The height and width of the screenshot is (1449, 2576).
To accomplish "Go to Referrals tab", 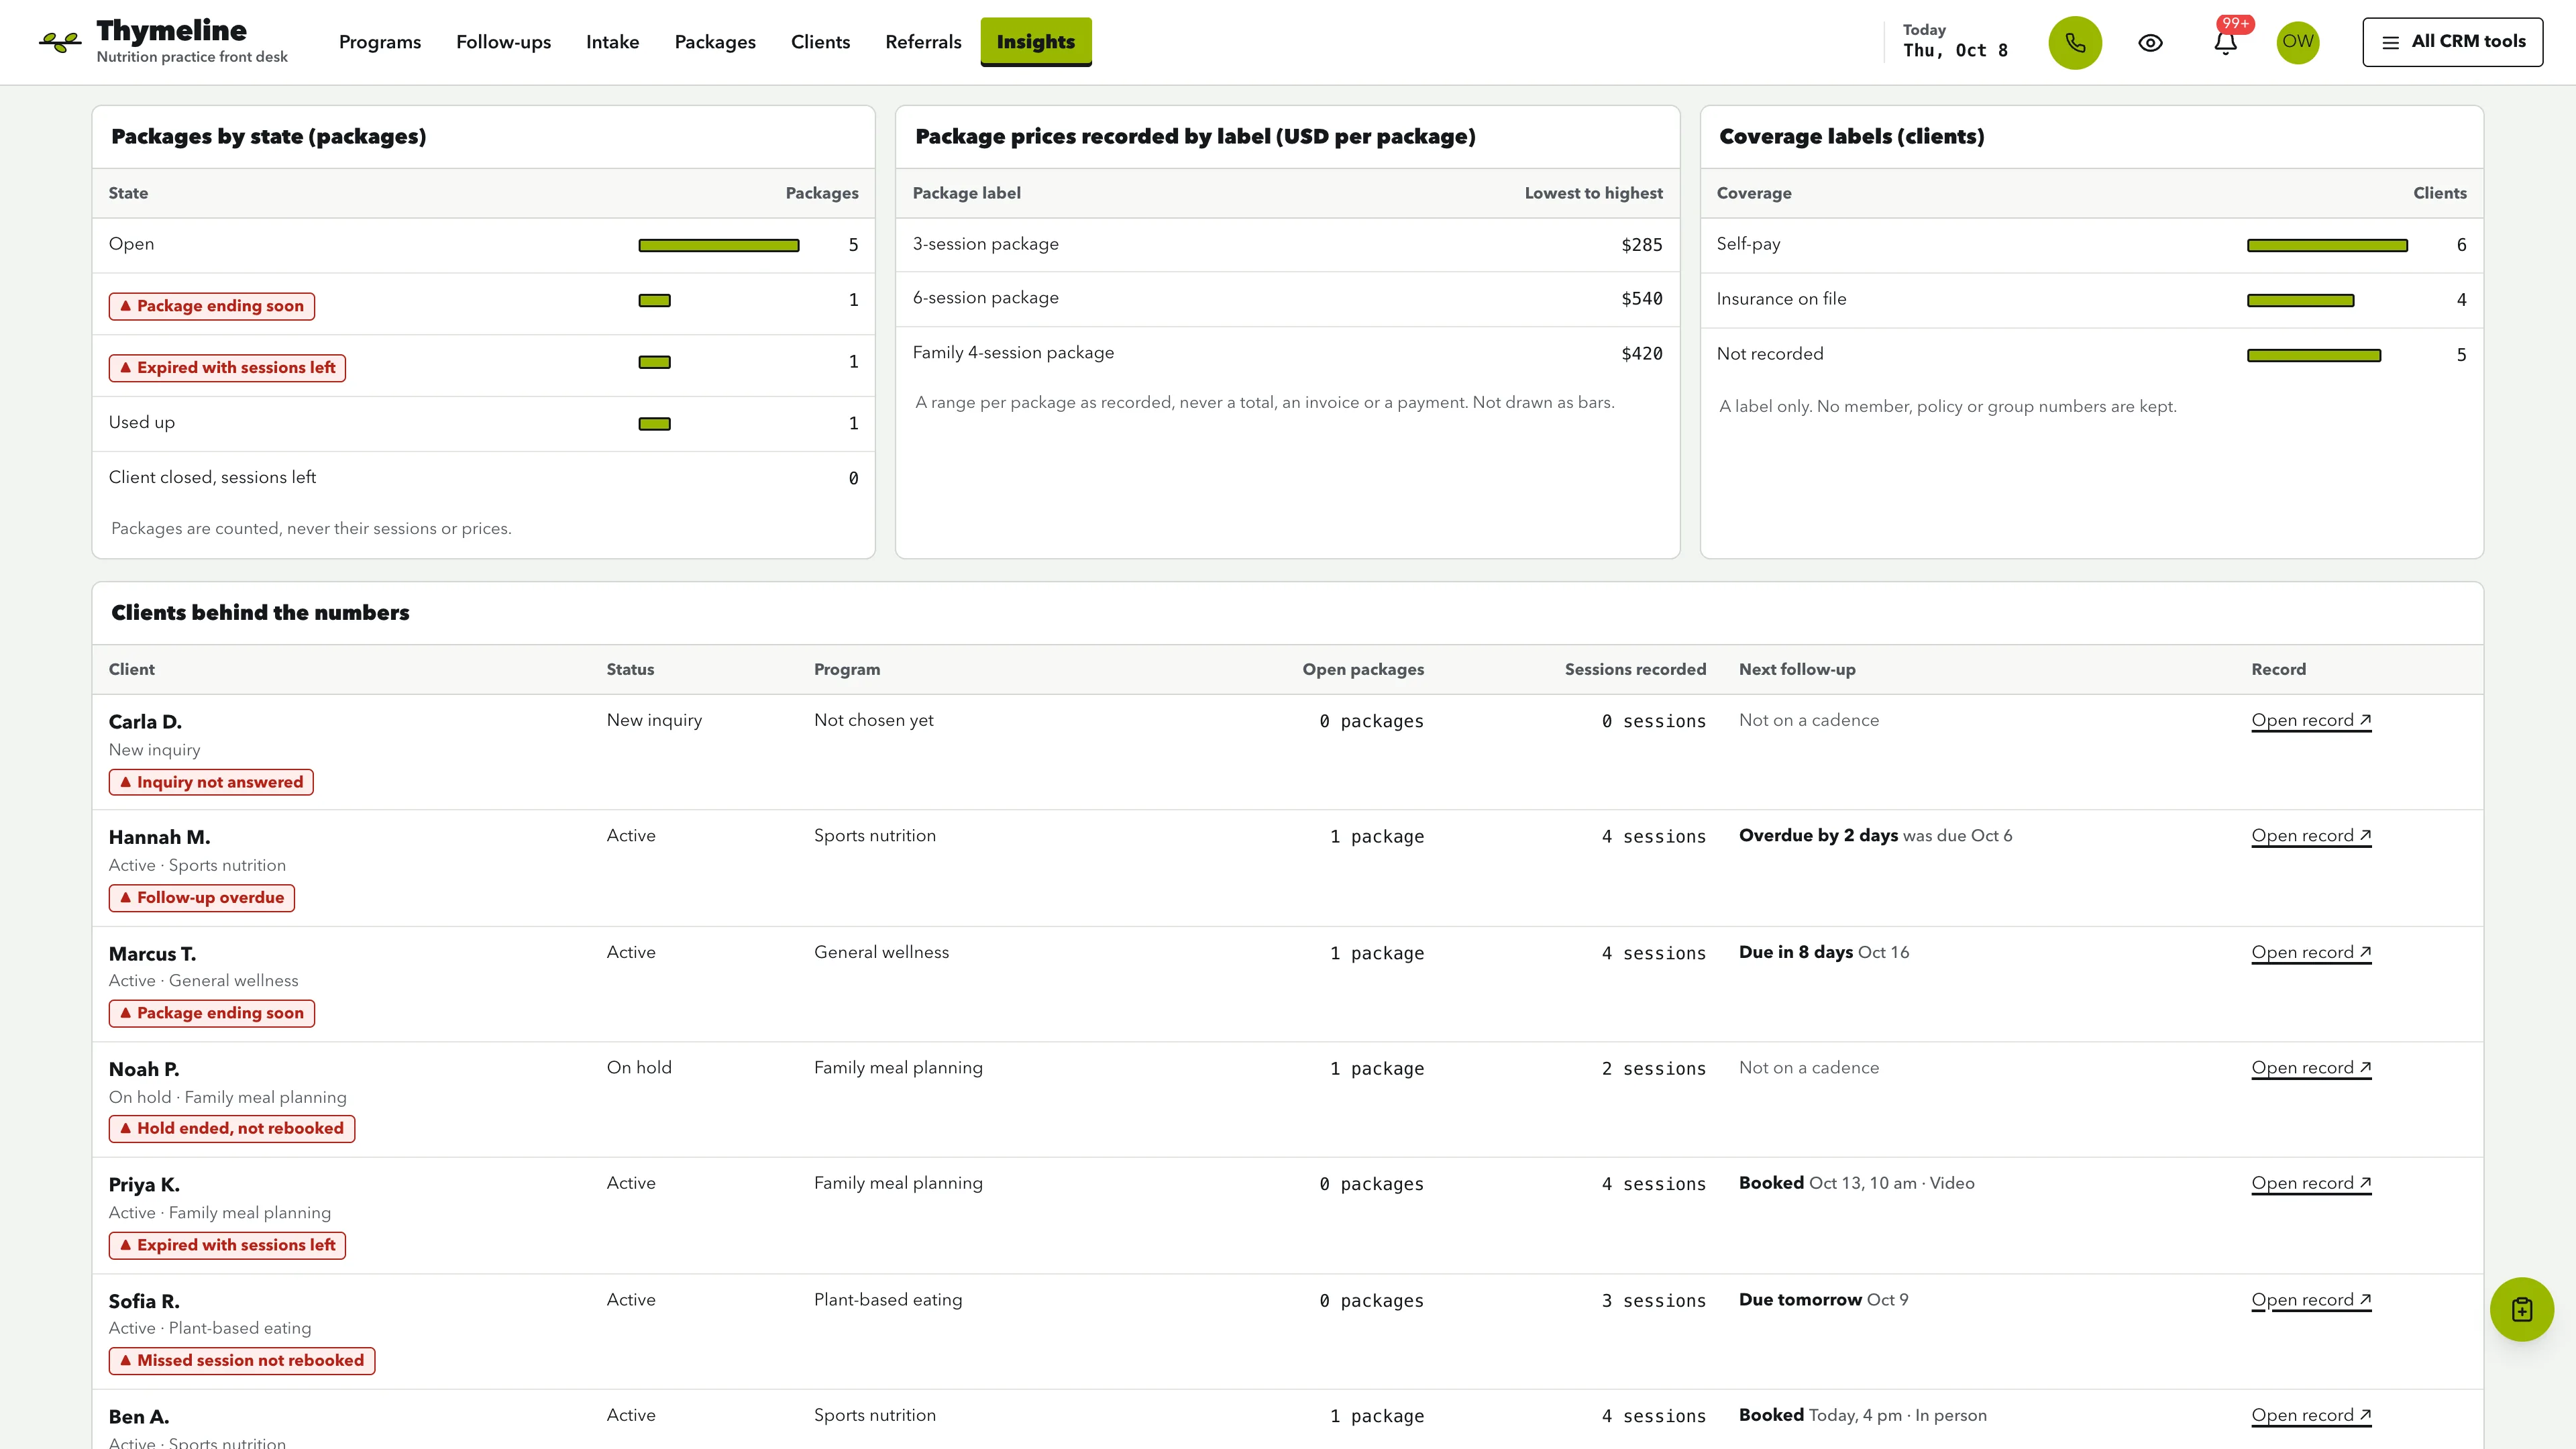I will pos(923,42).
